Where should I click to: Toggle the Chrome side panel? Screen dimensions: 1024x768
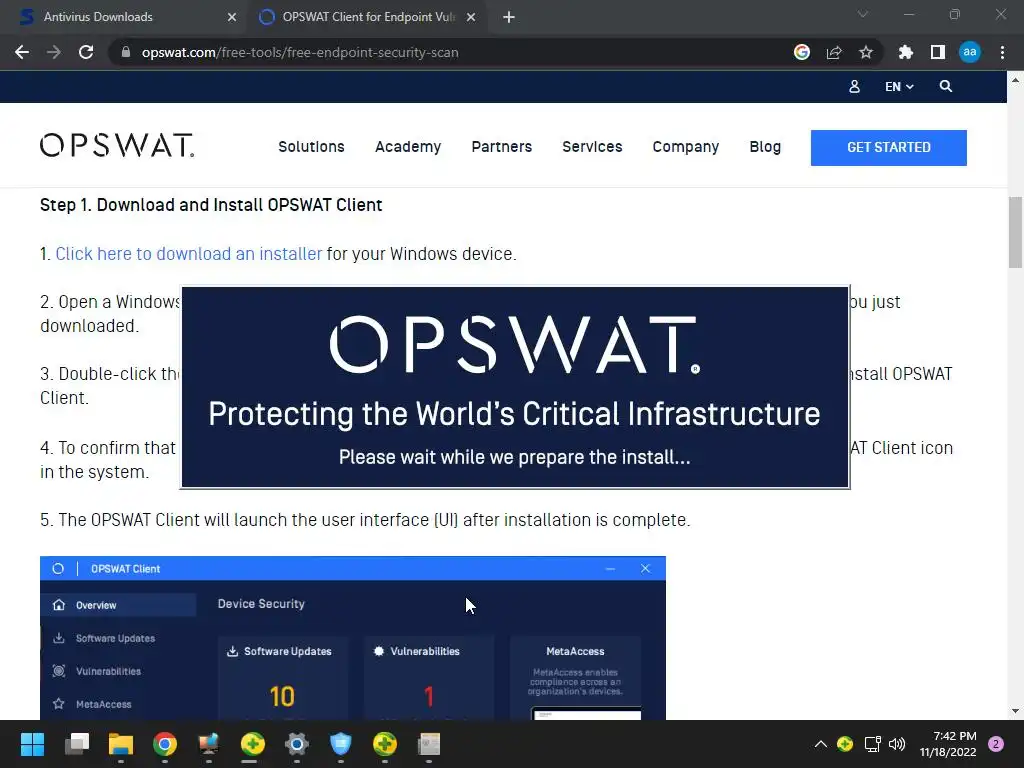point(938,52)
